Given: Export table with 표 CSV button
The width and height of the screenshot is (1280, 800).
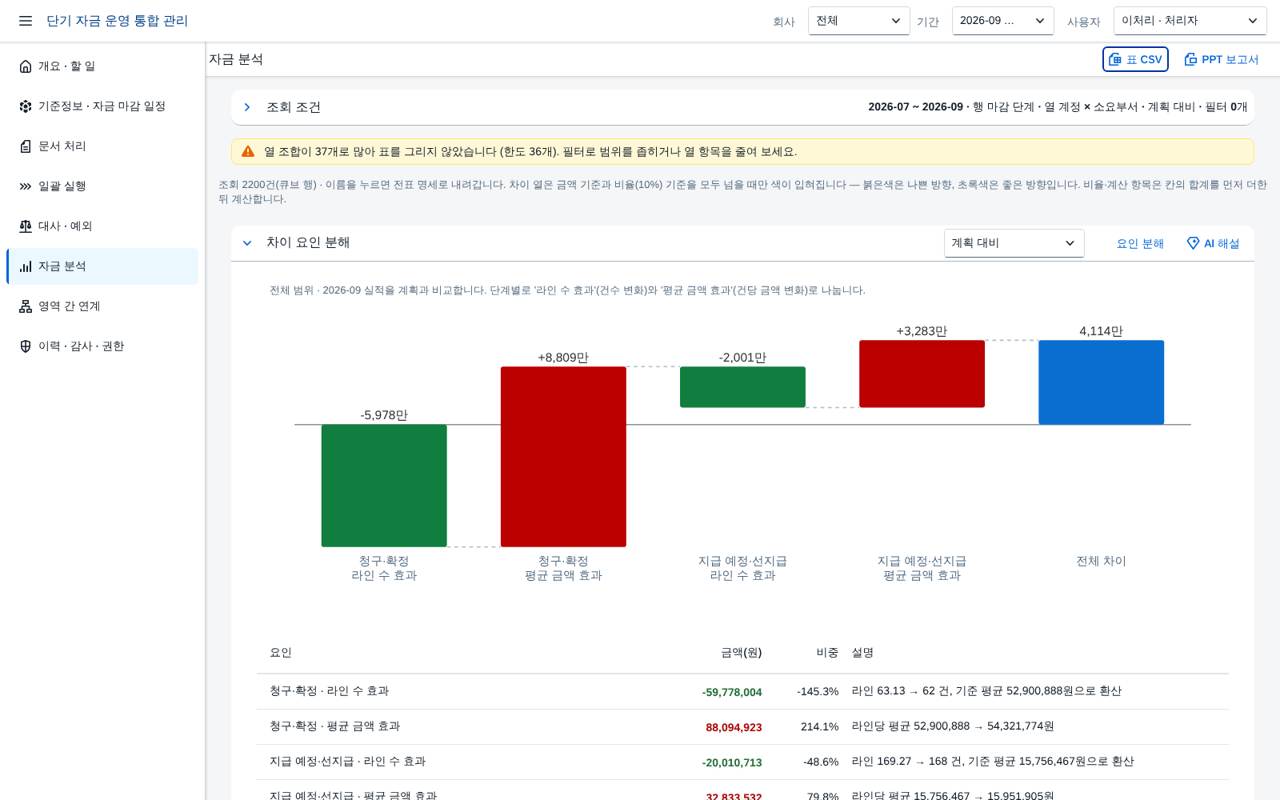Looking at the screenshot, I should [x=1135, y=59].
